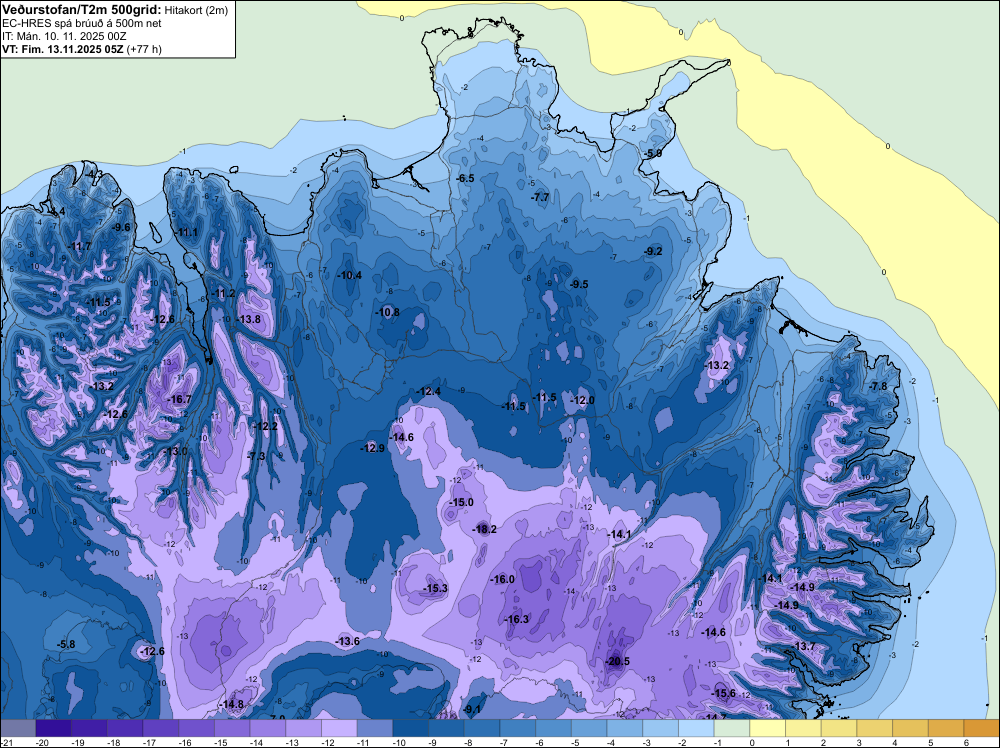Click the -9.2 temperature label
1000x748 pixels.
653,251
